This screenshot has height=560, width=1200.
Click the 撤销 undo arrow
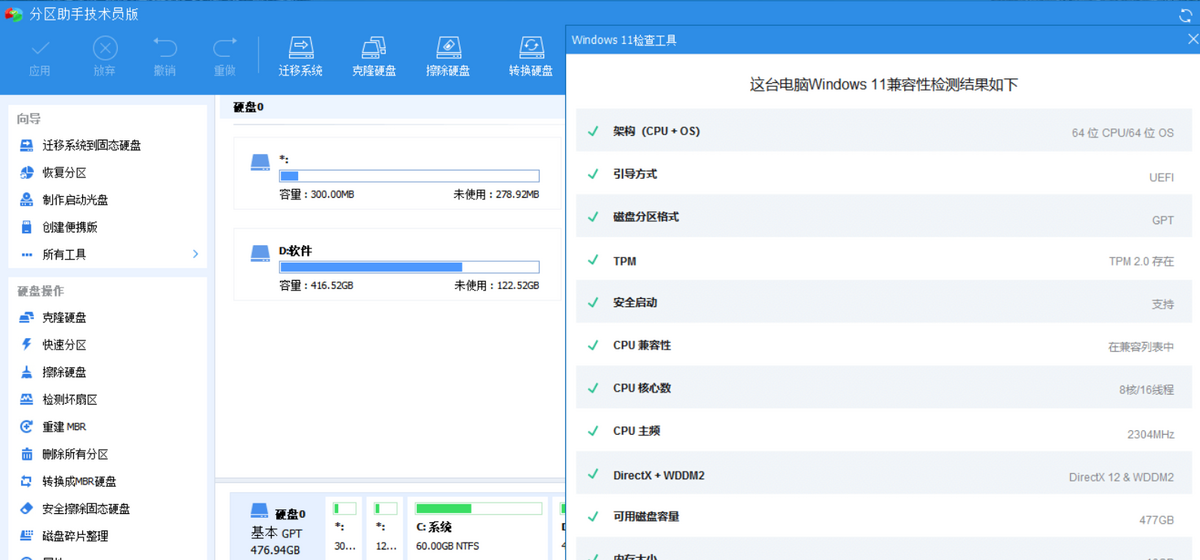coord(165,47)
